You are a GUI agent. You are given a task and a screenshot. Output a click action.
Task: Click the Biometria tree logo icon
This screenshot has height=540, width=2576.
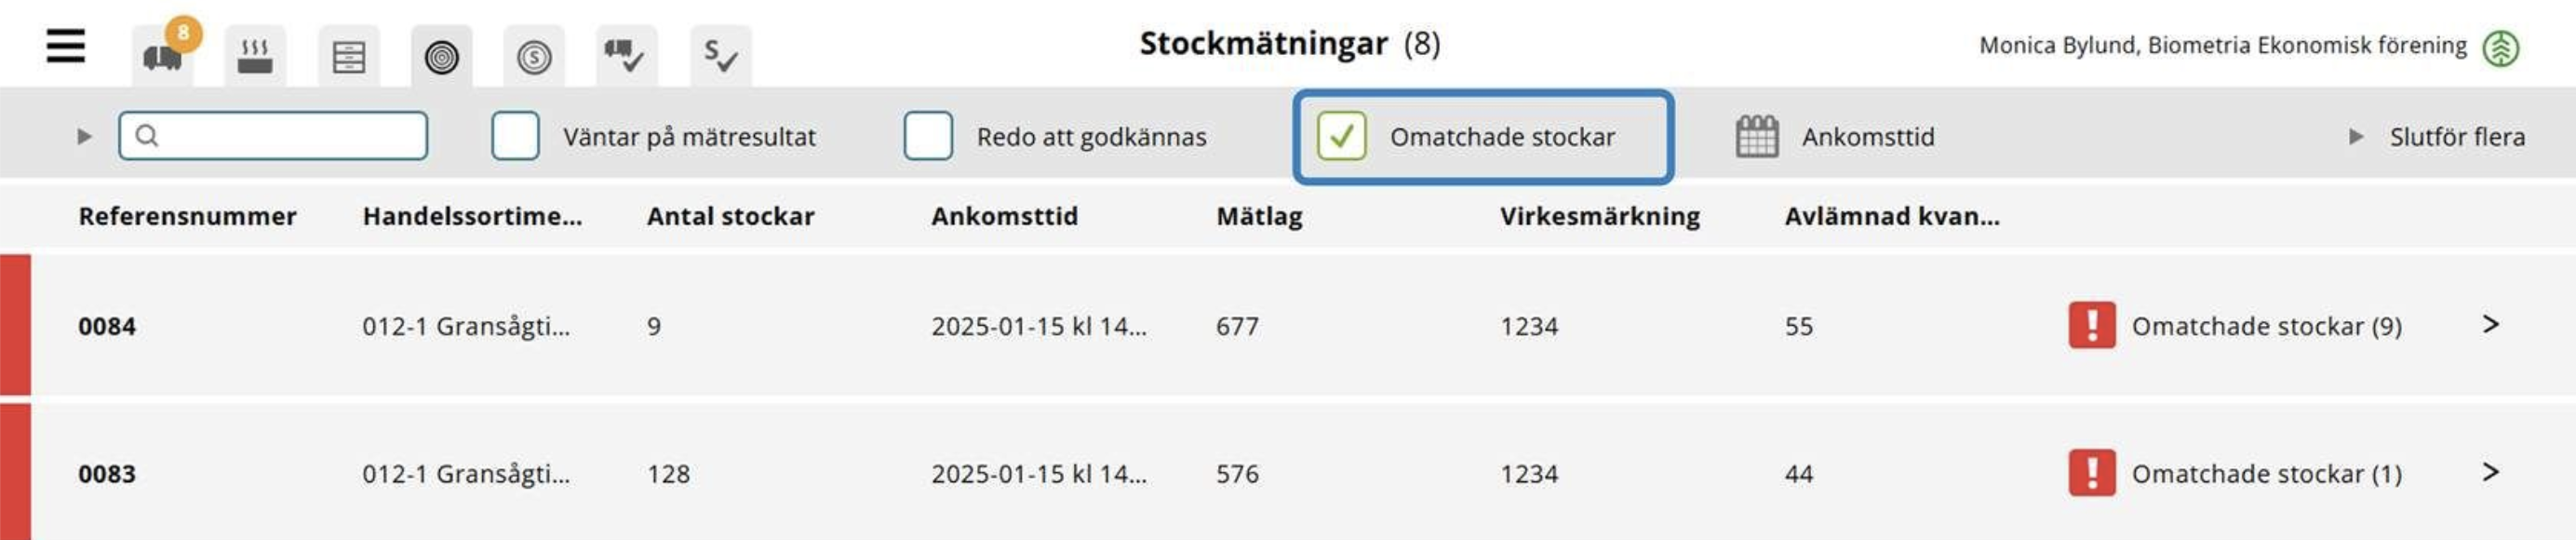click(x=2501, y=47)
